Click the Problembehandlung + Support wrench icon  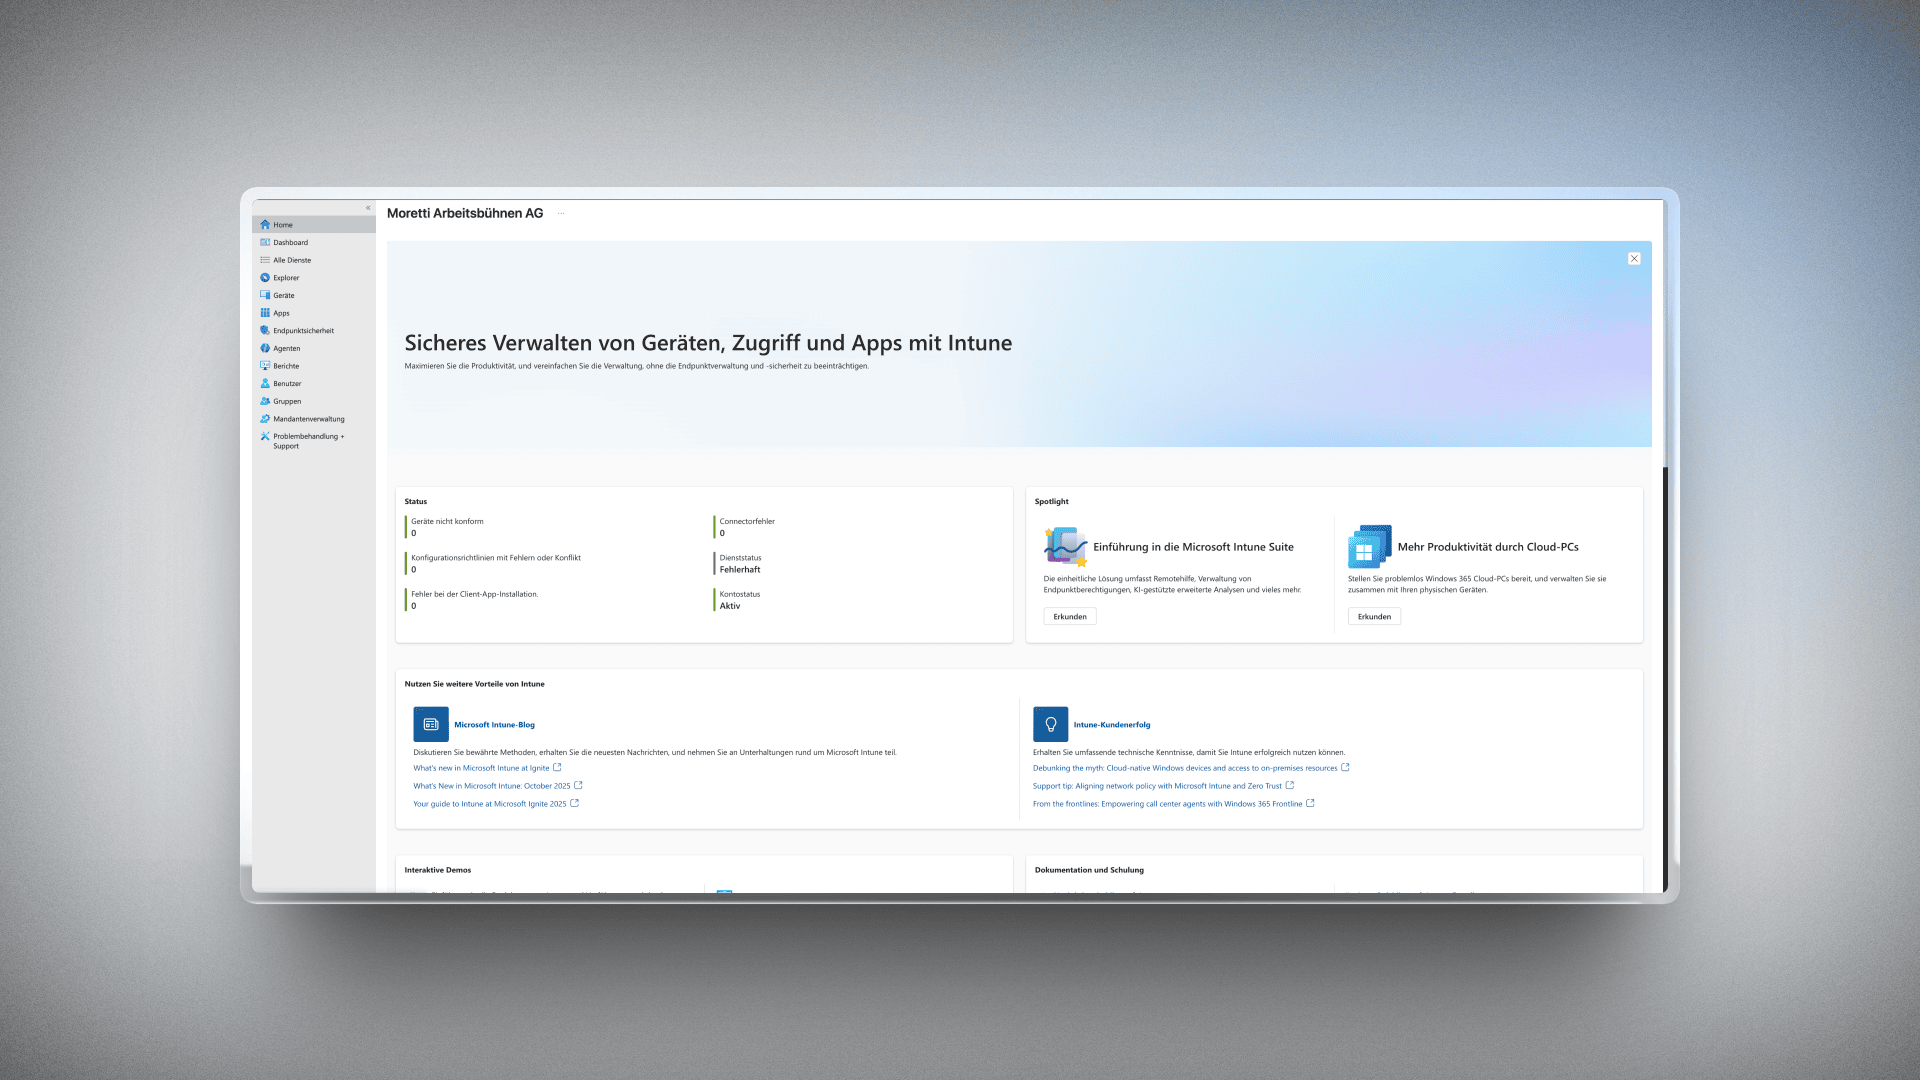coord(265,437)
